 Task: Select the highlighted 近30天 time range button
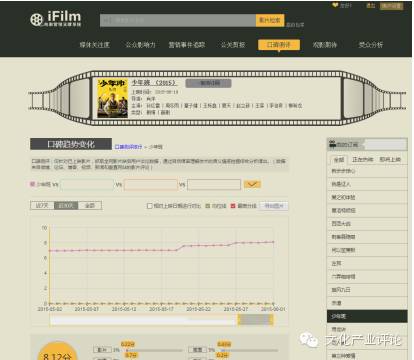pyautogui.click(x=66, y=206)
